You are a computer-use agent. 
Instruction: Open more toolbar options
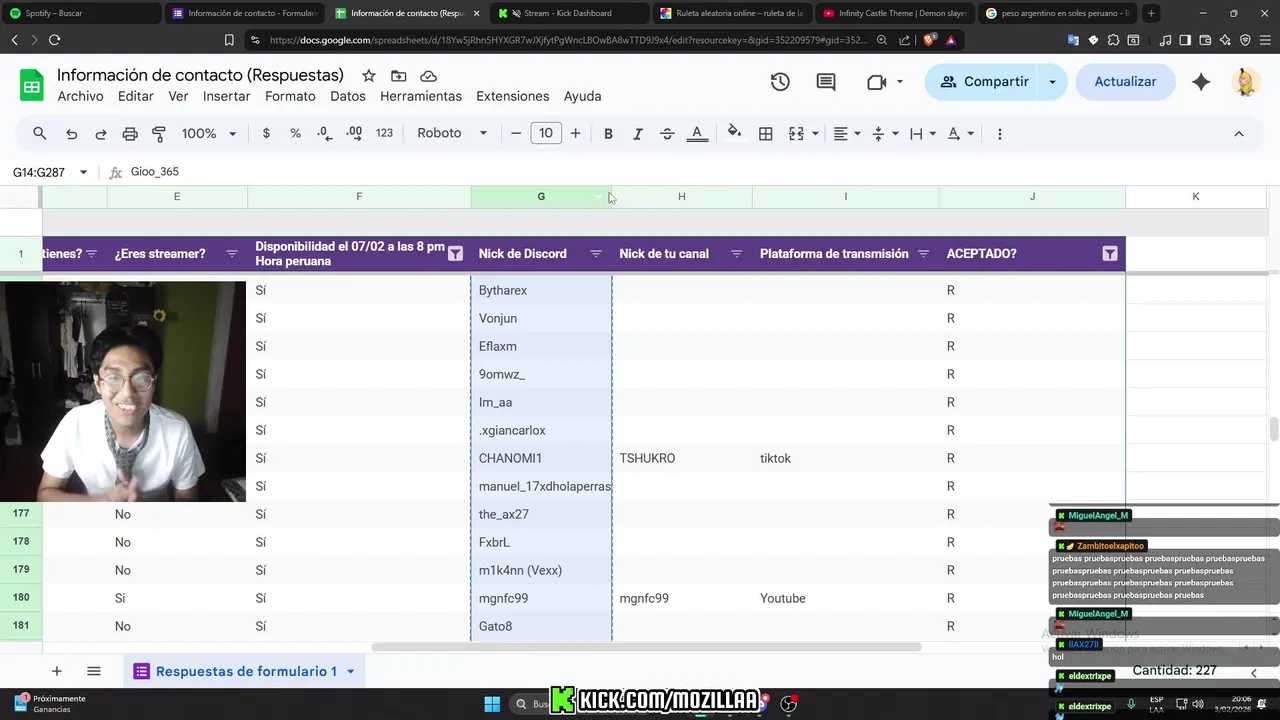click(x=999, y=133)
